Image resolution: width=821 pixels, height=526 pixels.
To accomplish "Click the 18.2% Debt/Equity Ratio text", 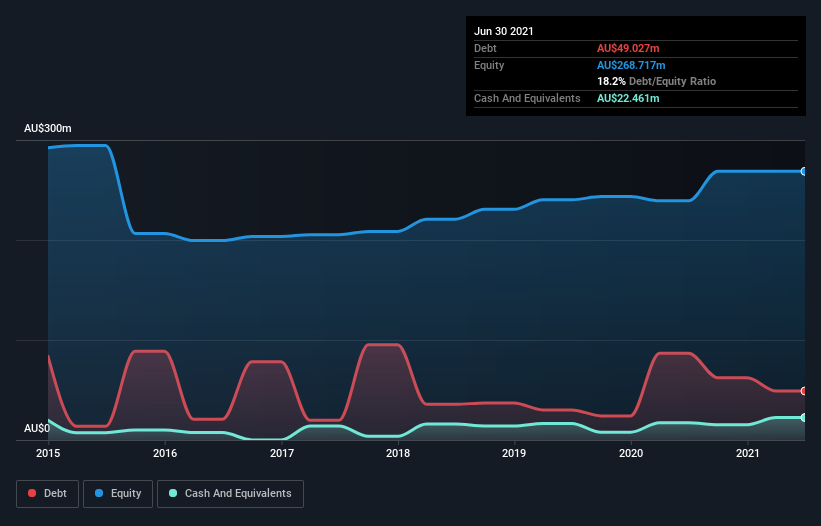I will (x=657, y=81).
